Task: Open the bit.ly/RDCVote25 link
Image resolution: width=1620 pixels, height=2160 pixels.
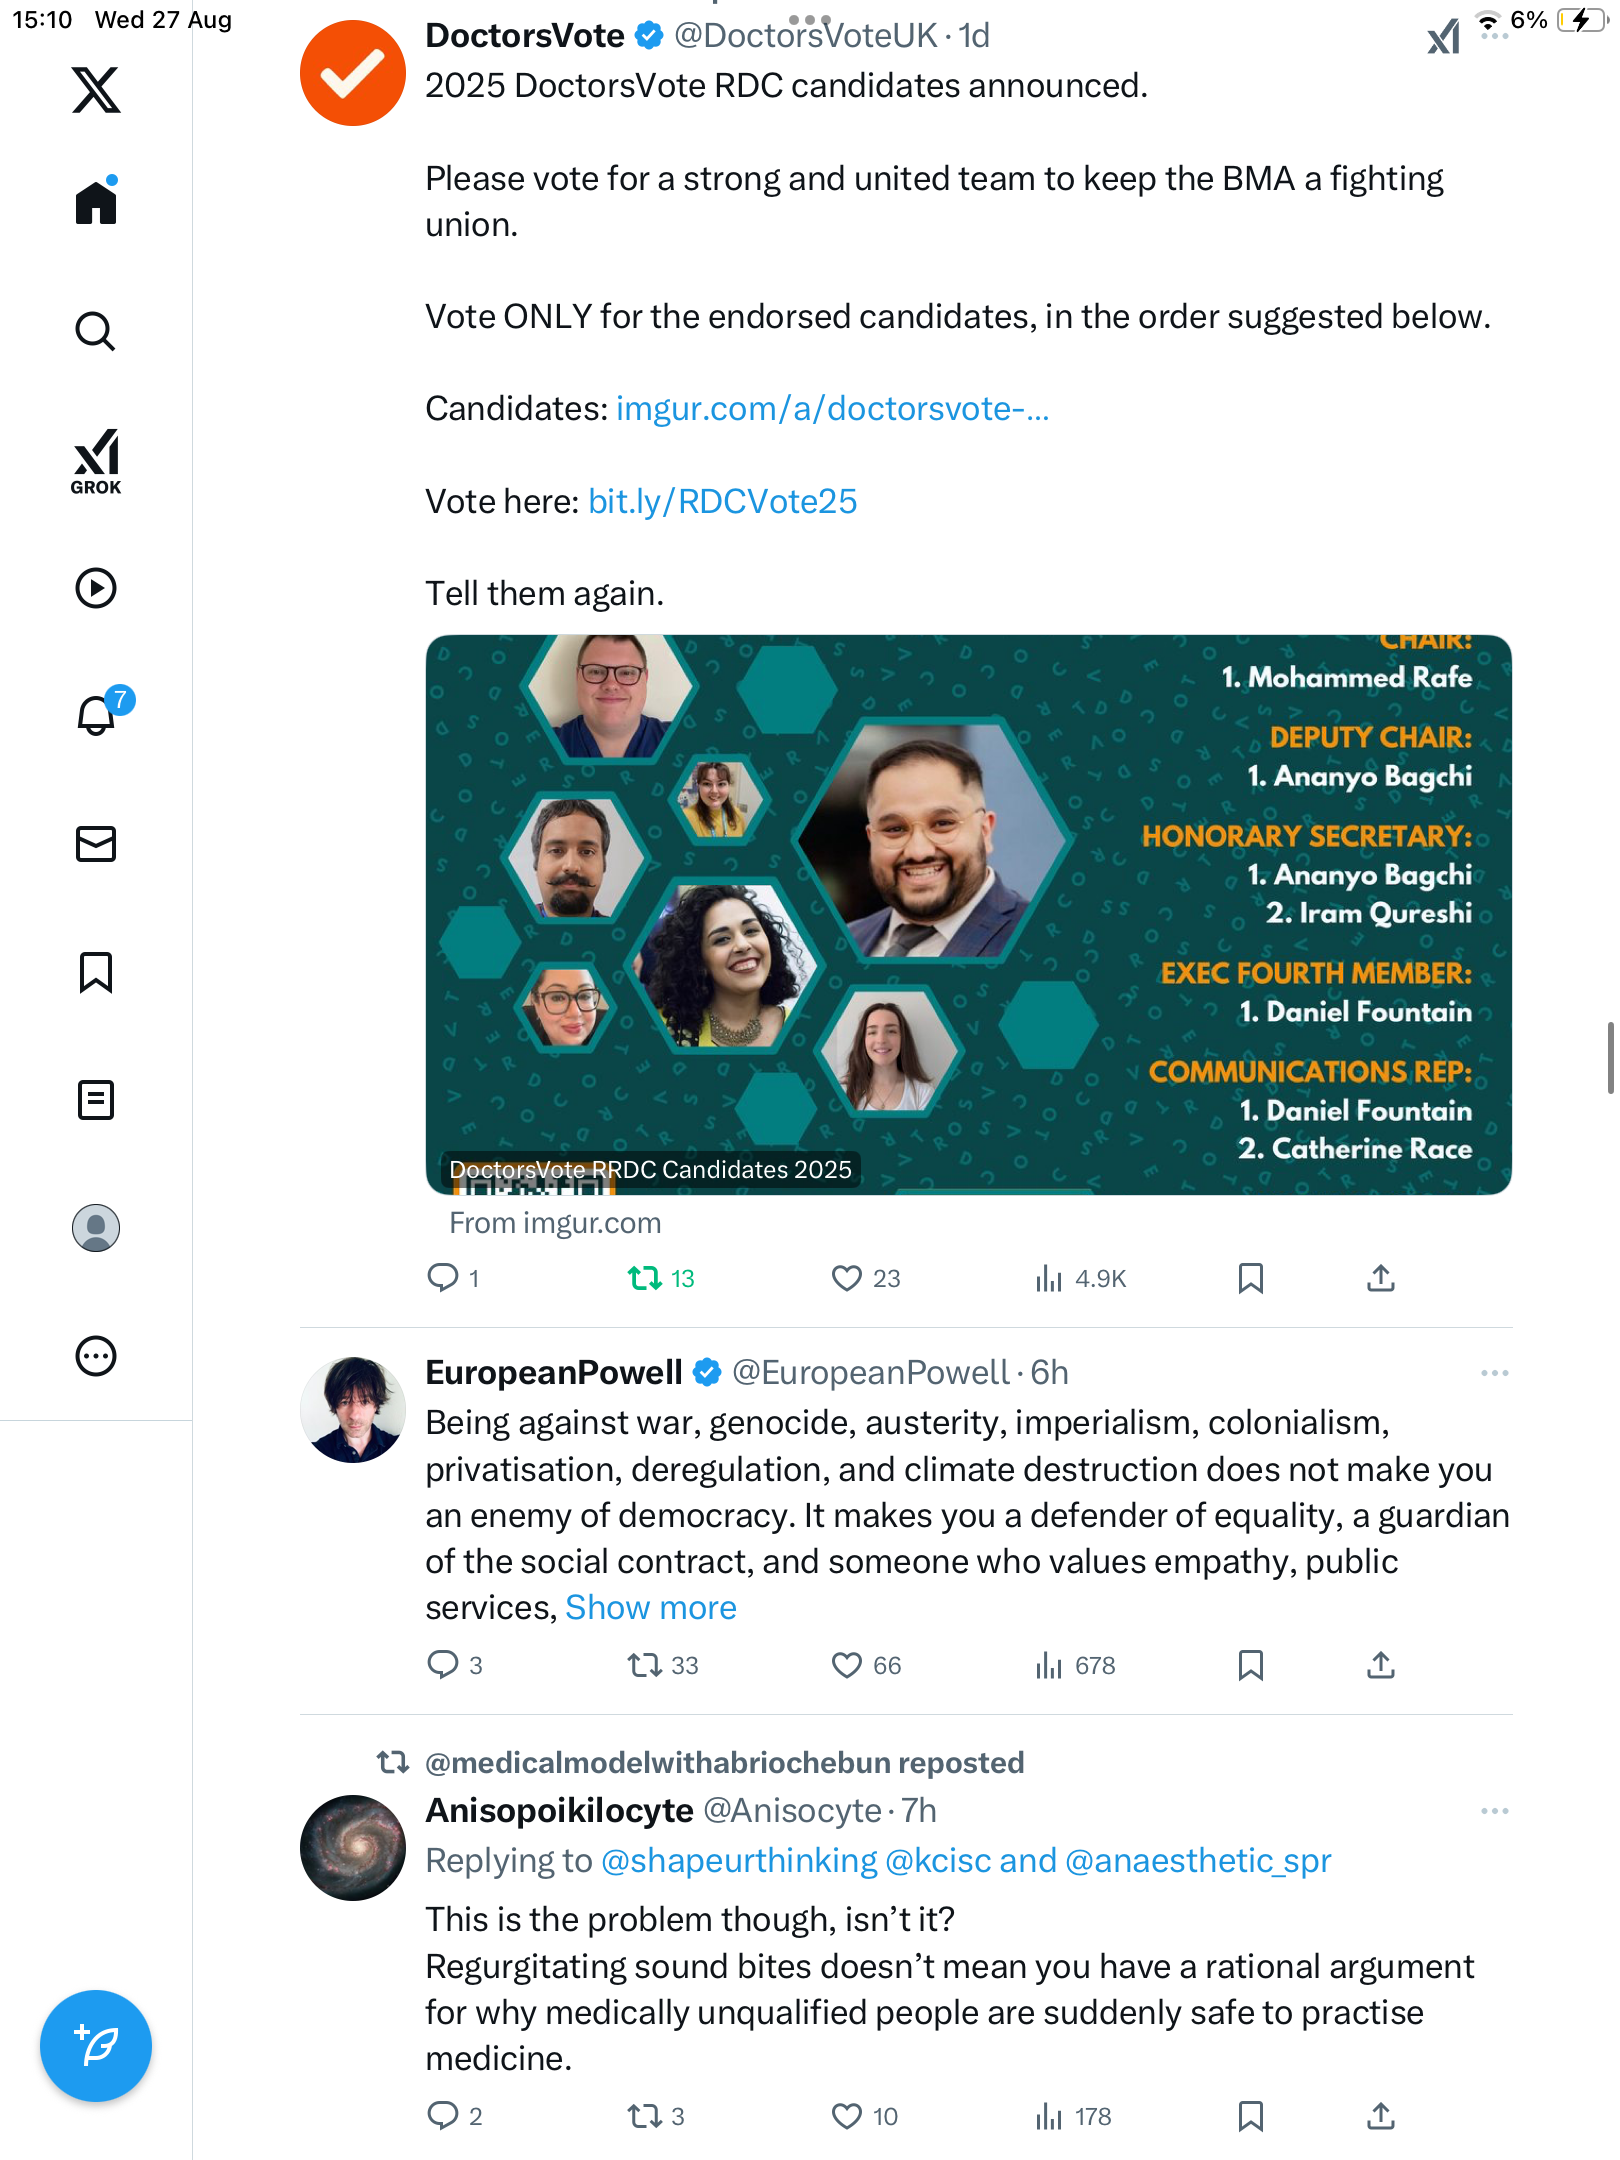Action: pyautogui.click(x=722, y=501)
